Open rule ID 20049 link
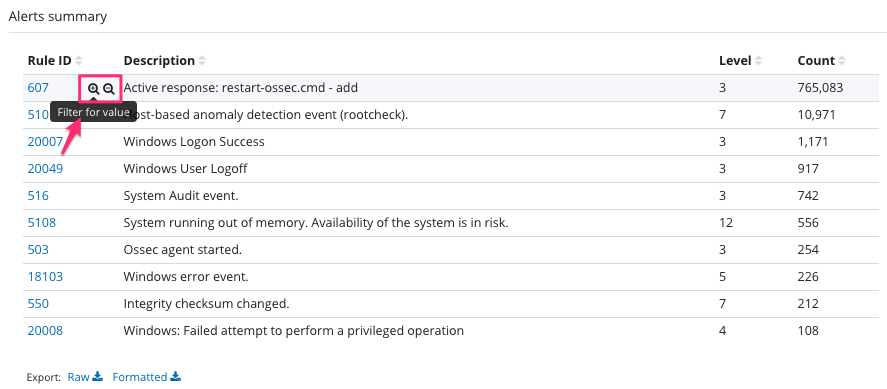 [45, 168]
